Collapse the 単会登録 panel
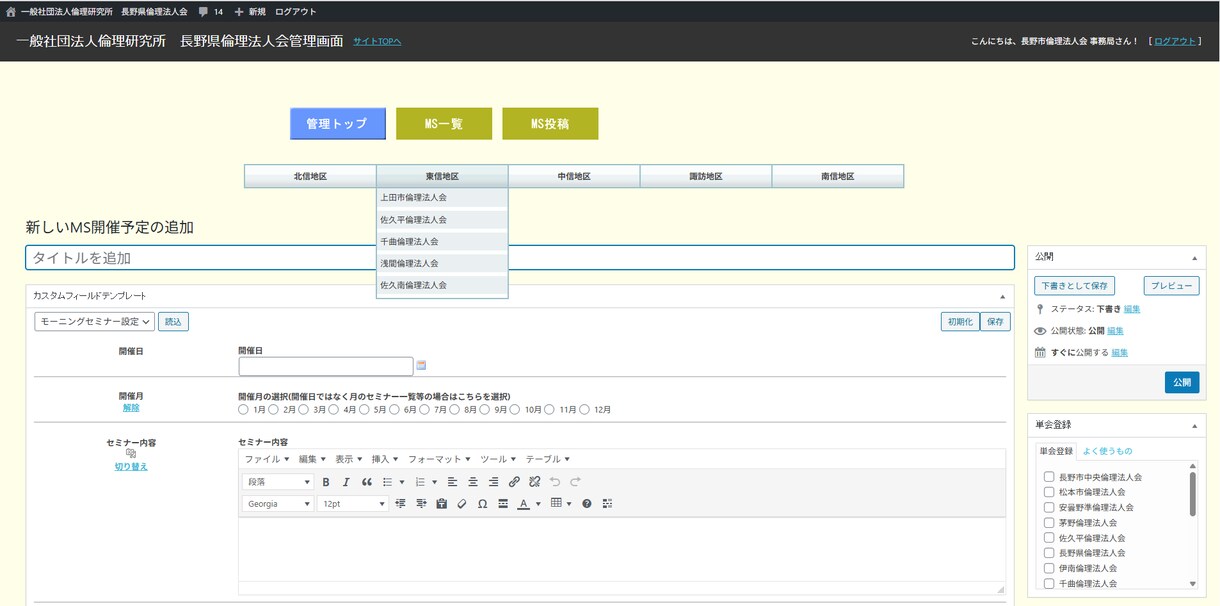 point(1194,424)
